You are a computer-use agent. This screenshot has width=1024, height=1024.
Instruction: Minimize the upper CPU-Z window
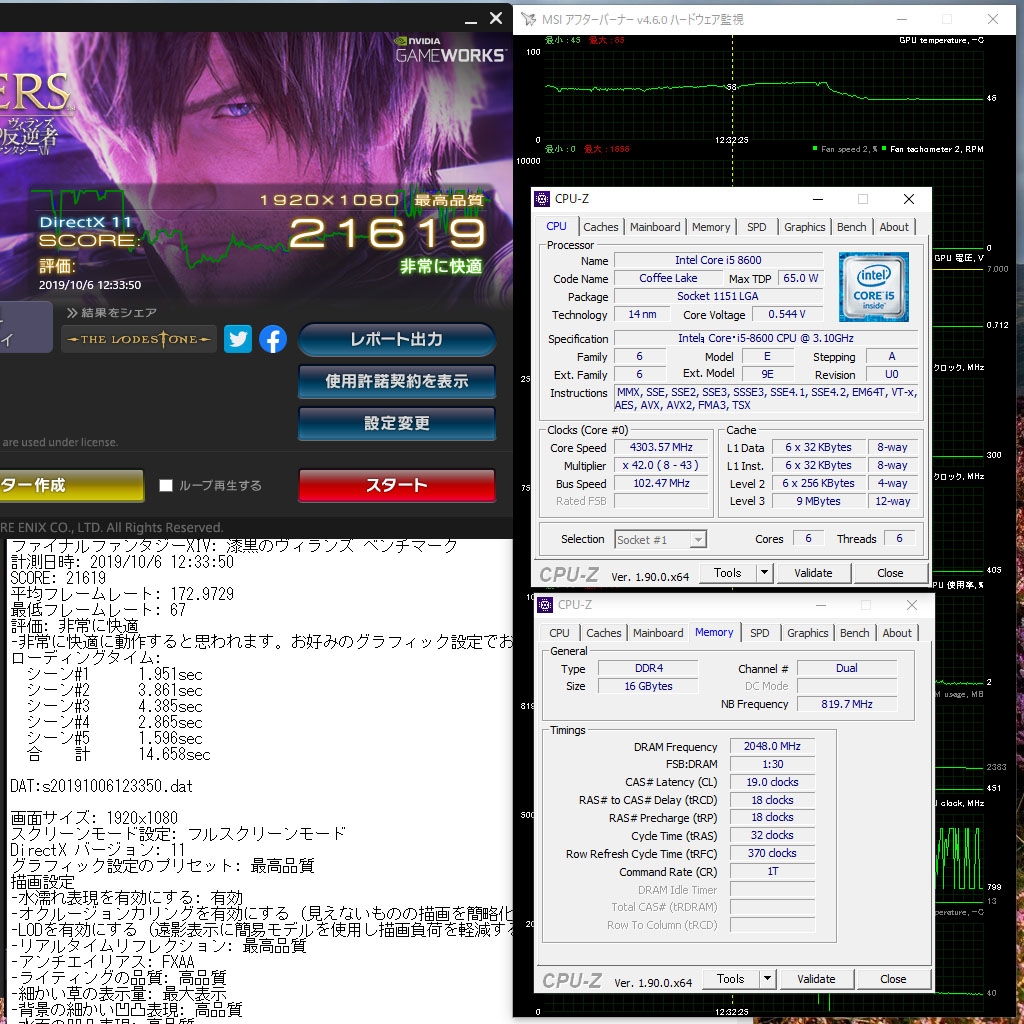[818, 199]
